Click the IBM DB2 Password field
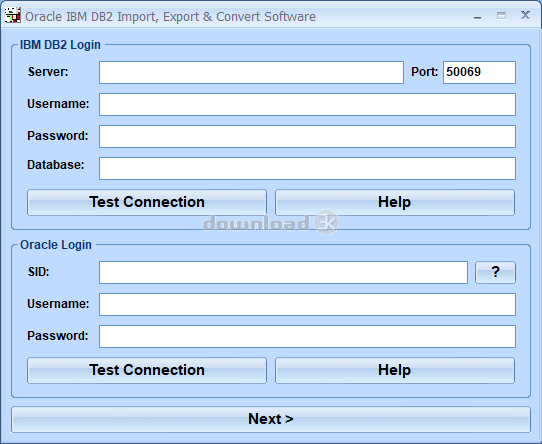This screenshot has width=542, height=444. point(307,136)
